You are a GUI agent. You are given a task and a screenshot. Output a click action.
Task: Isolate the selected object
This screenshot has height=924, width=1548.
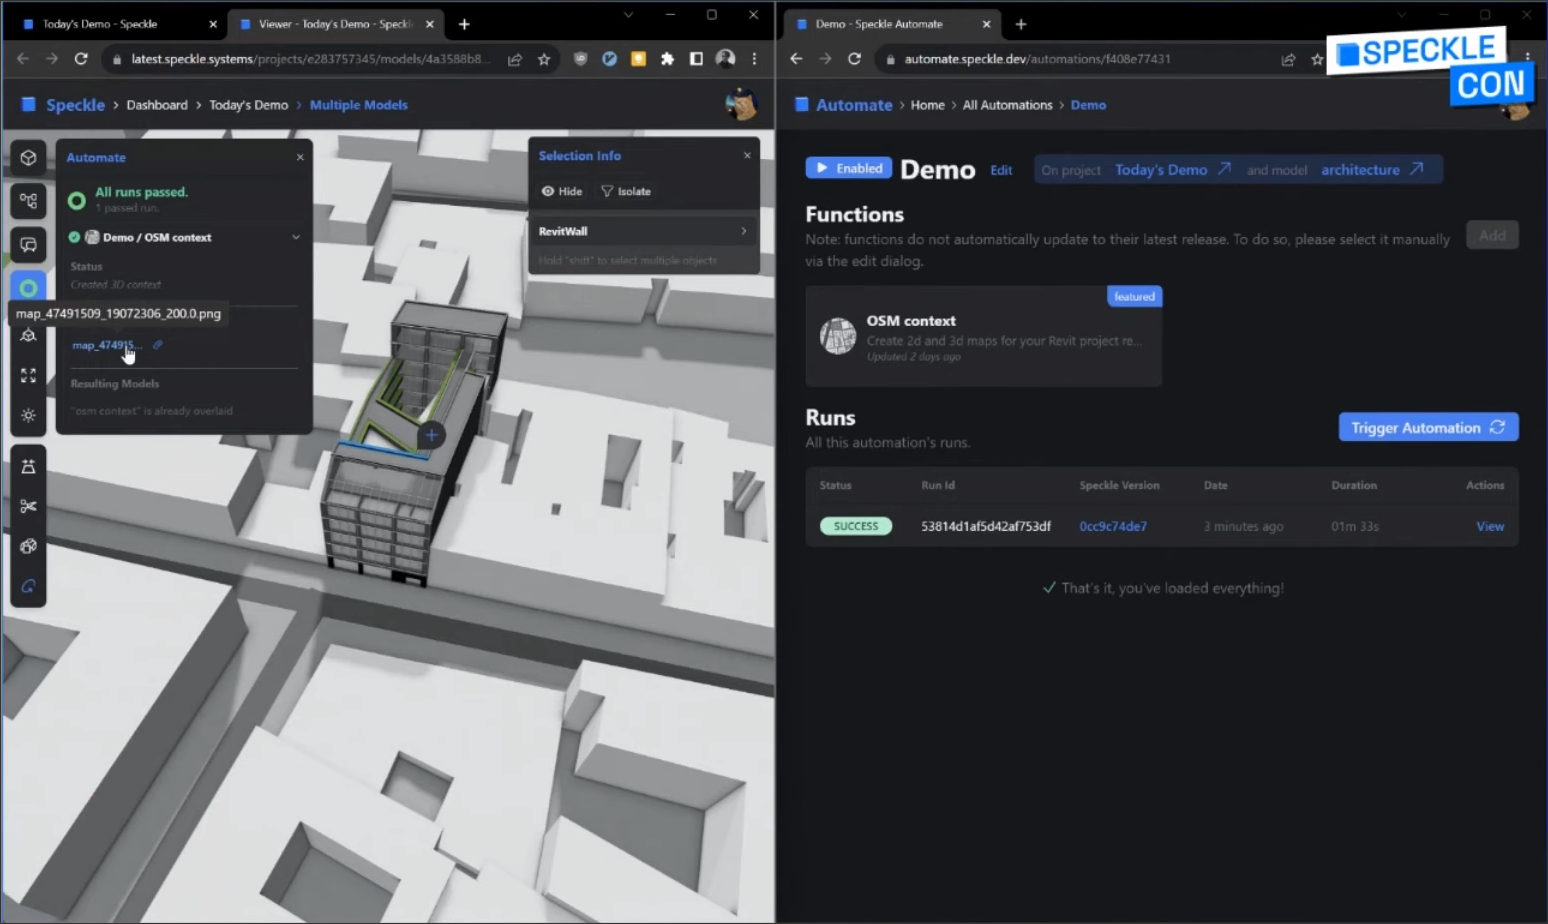point(626,191)
